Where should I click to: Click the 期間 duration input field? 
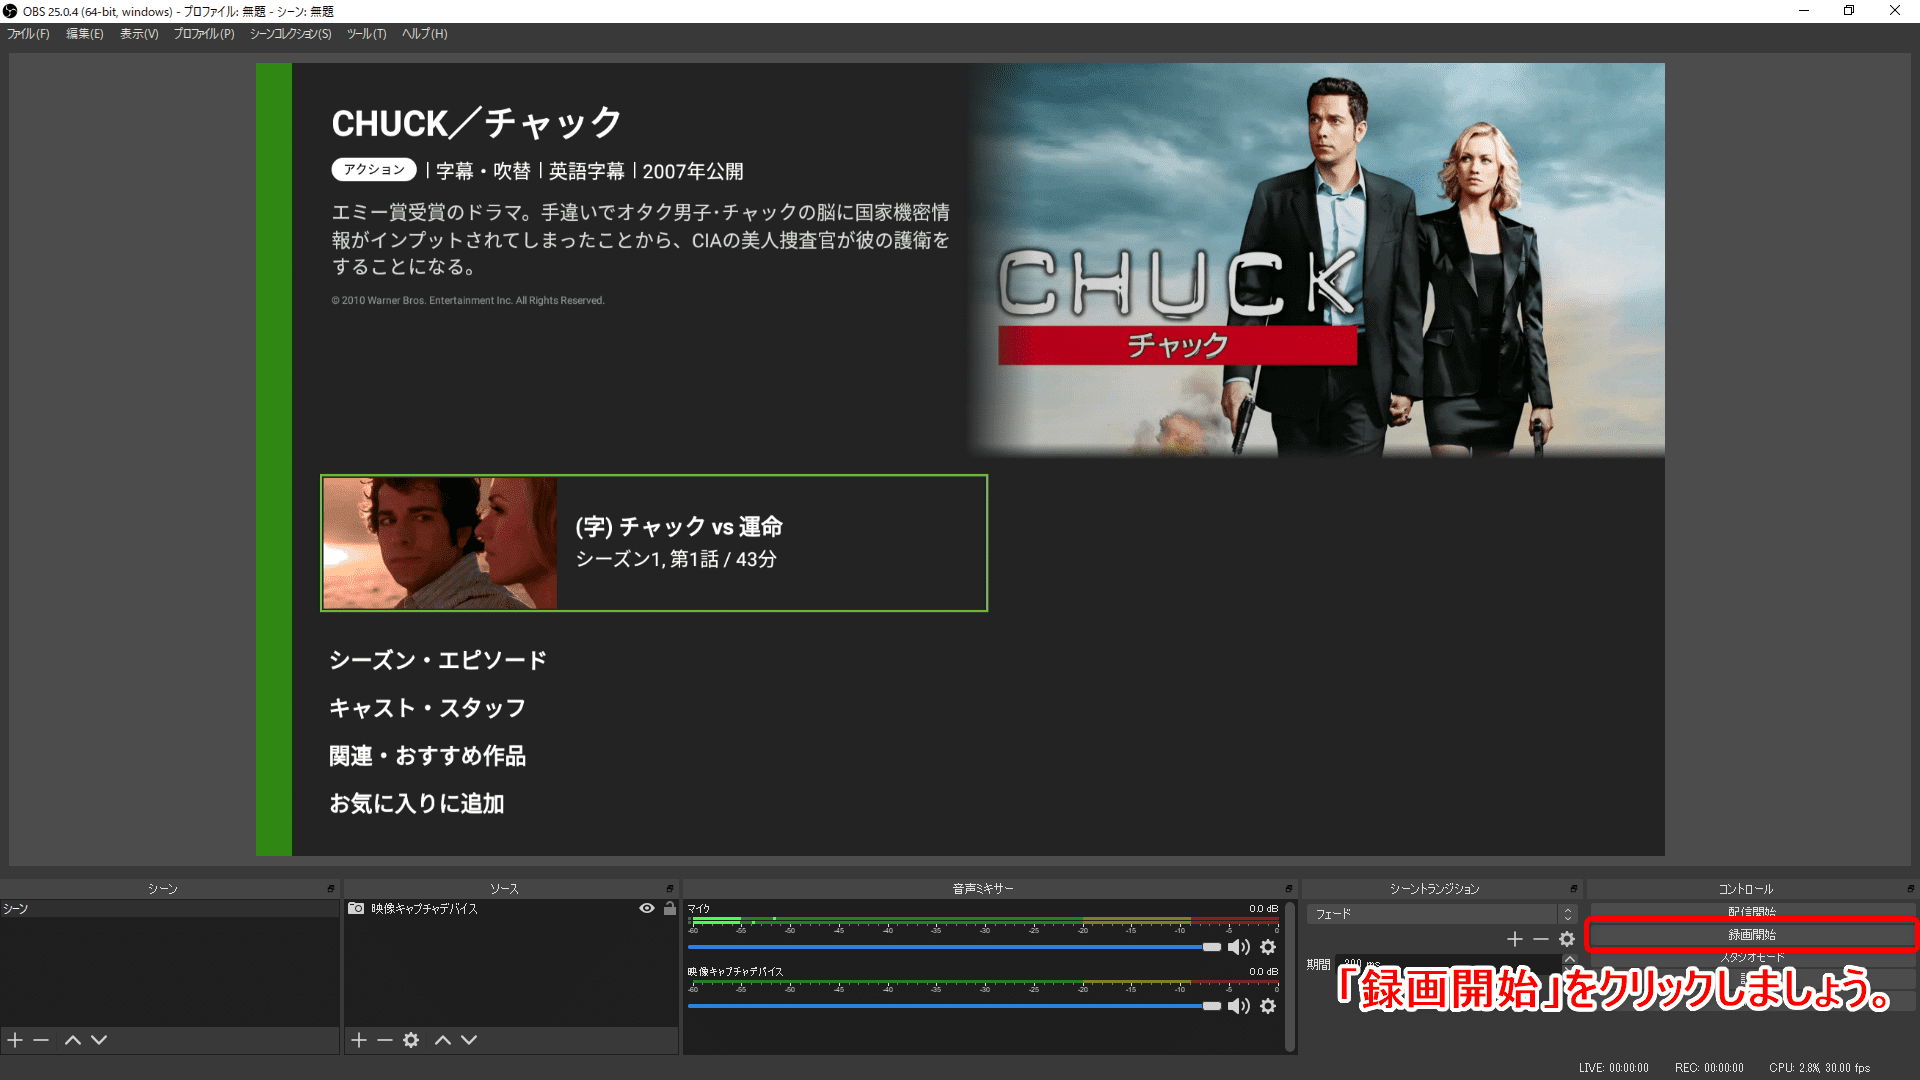[1448, 963]
